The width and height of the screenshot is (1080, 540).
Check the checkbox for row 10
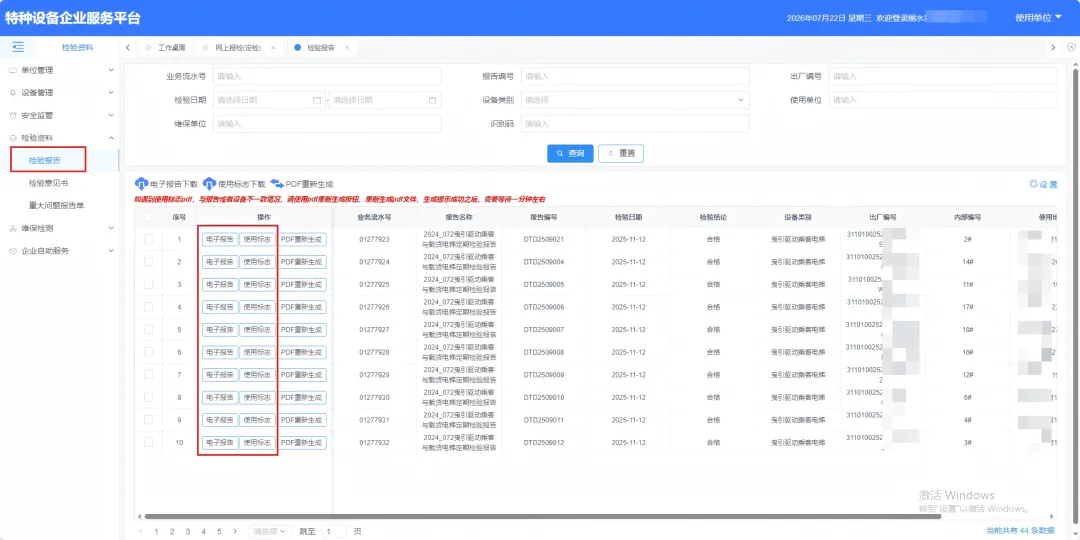coord(148,442)
